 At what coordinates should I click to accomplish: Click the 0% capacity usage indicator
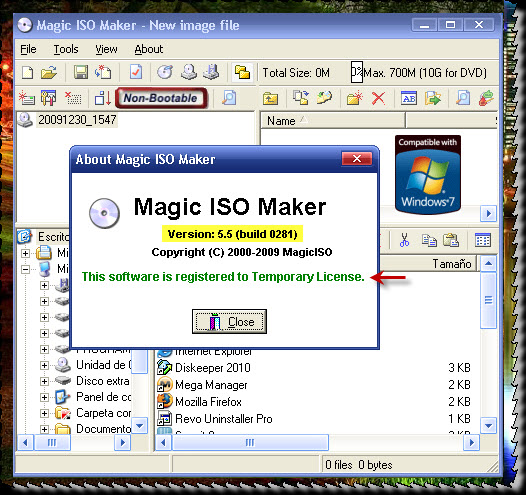[357, 72]
